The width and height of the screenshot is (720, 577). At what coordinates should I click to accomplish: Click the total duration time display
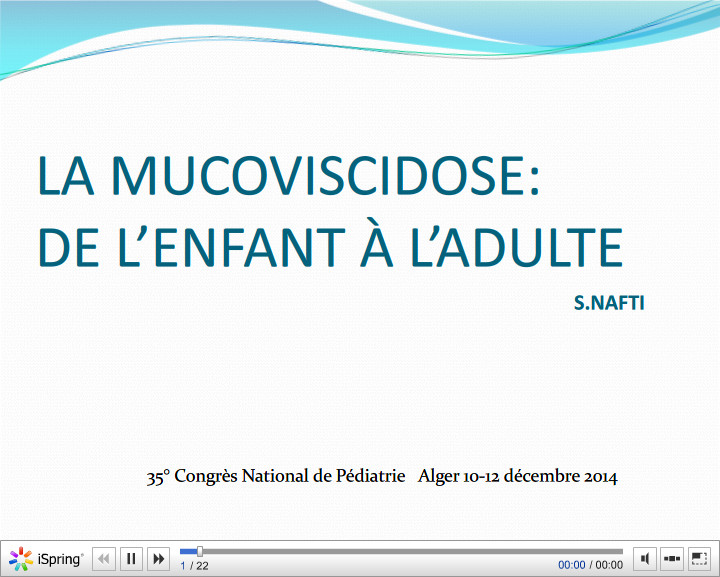(x=609, y=565)
